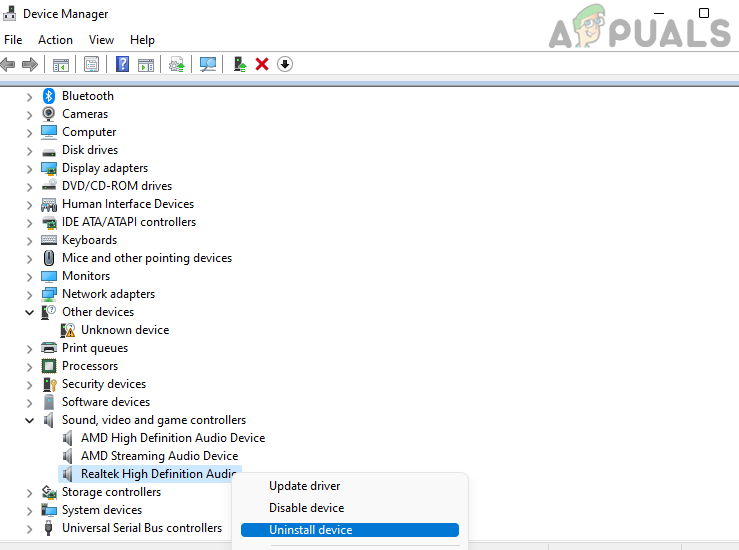Click the mouse icon beside pointing devices
Viewport: 739px width, 550px height.
(49, 258)
